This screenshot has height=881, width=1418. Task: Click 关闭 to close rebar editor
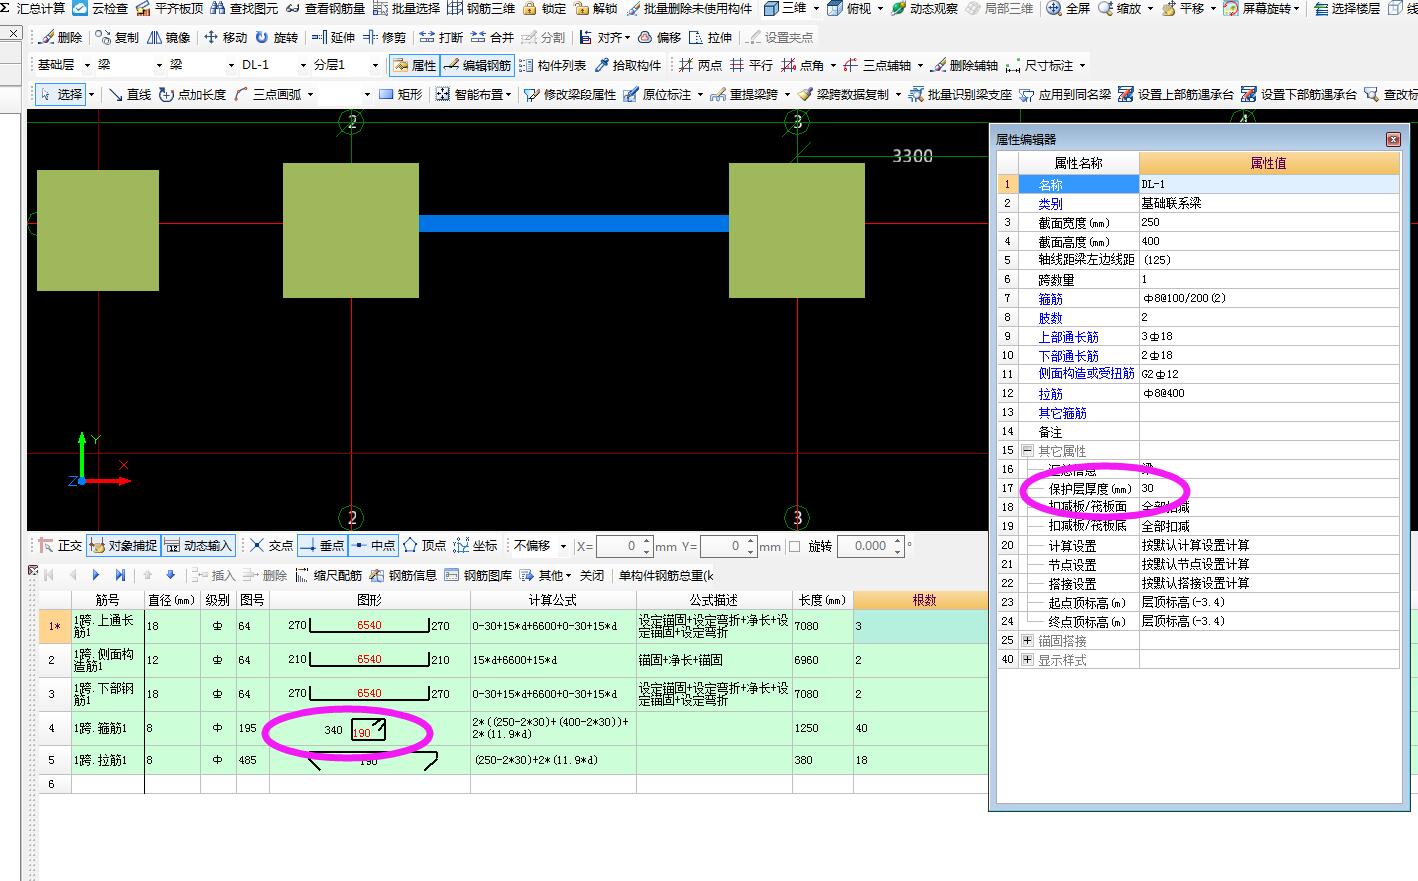pyautogui.click(x=592, y=575)
